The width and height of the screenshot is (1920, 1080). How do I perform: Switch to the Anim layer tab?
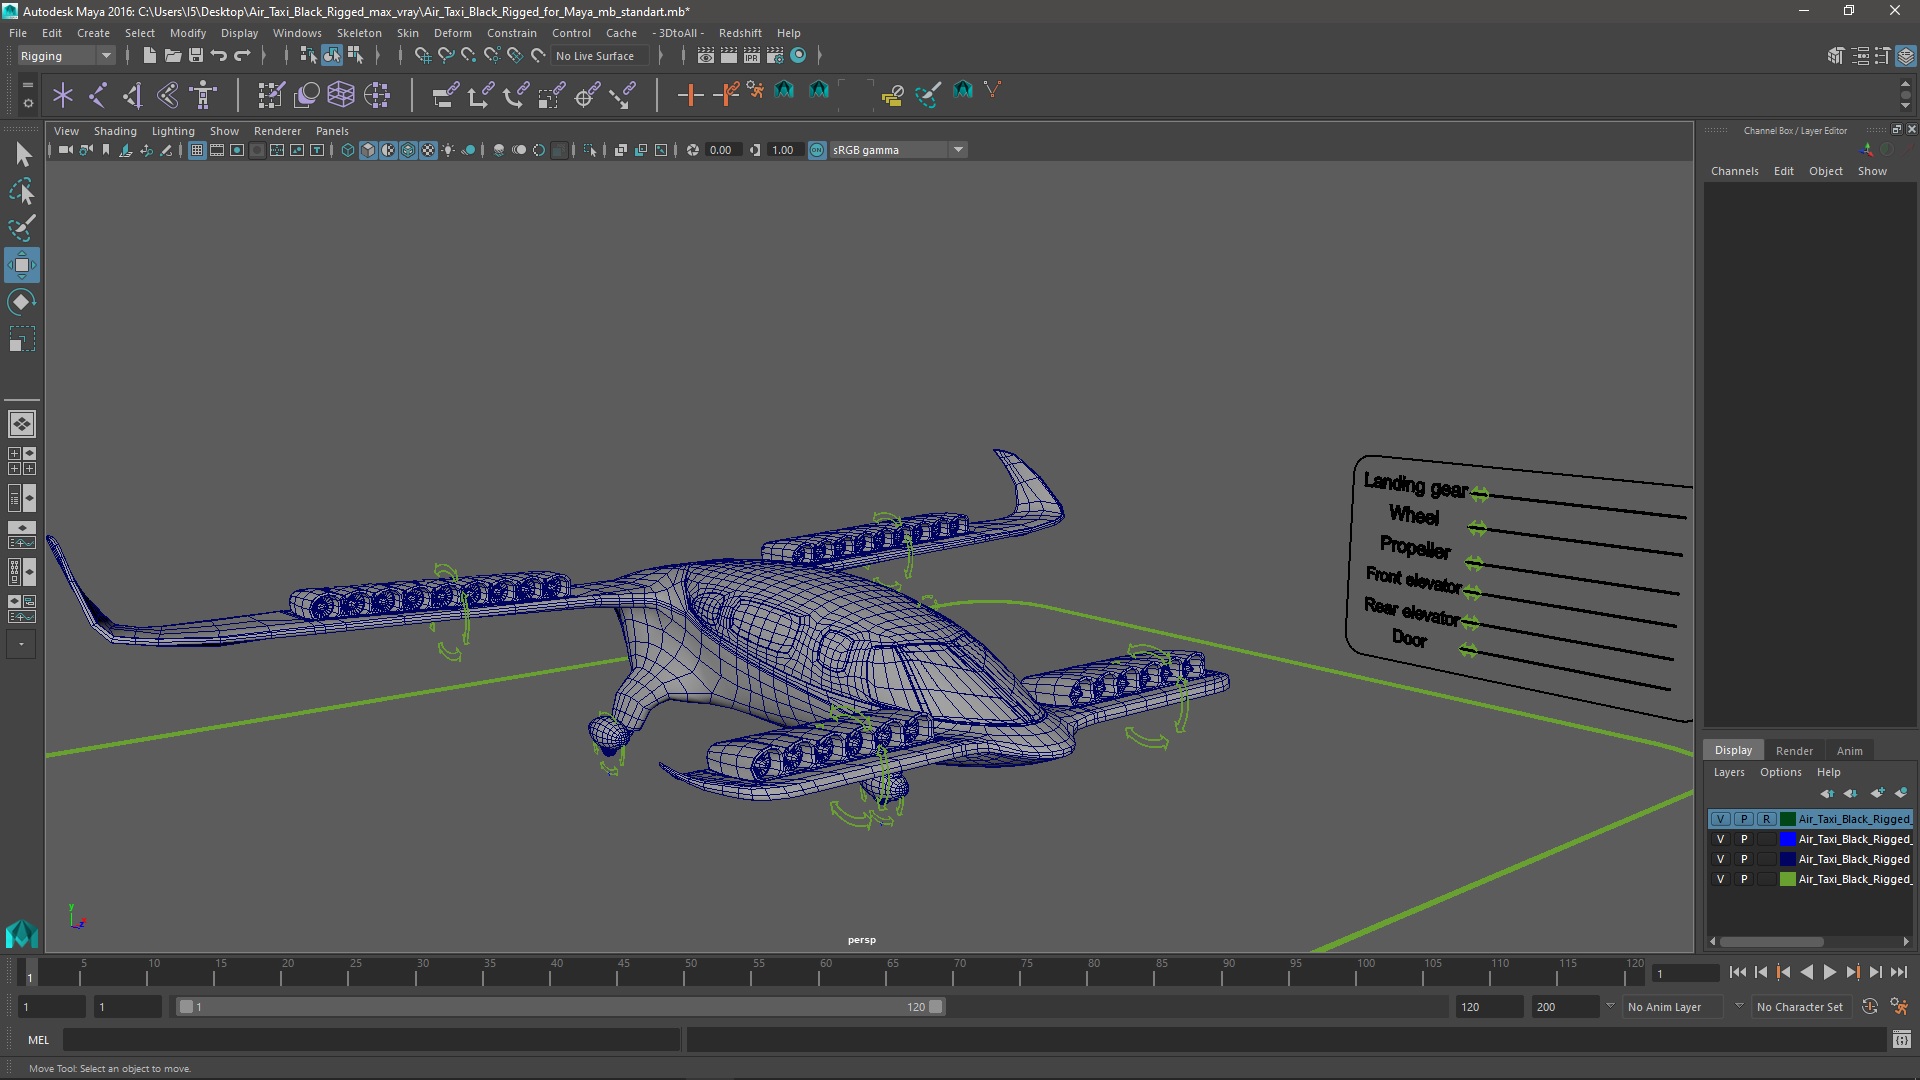1849,751
